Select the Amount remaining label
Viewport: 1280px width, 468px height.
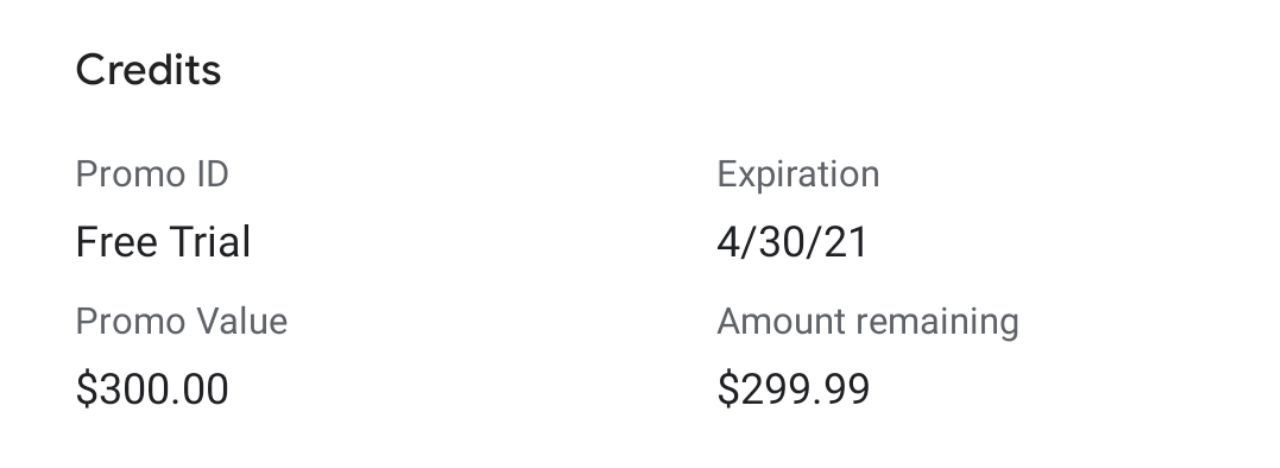(868, 322)
